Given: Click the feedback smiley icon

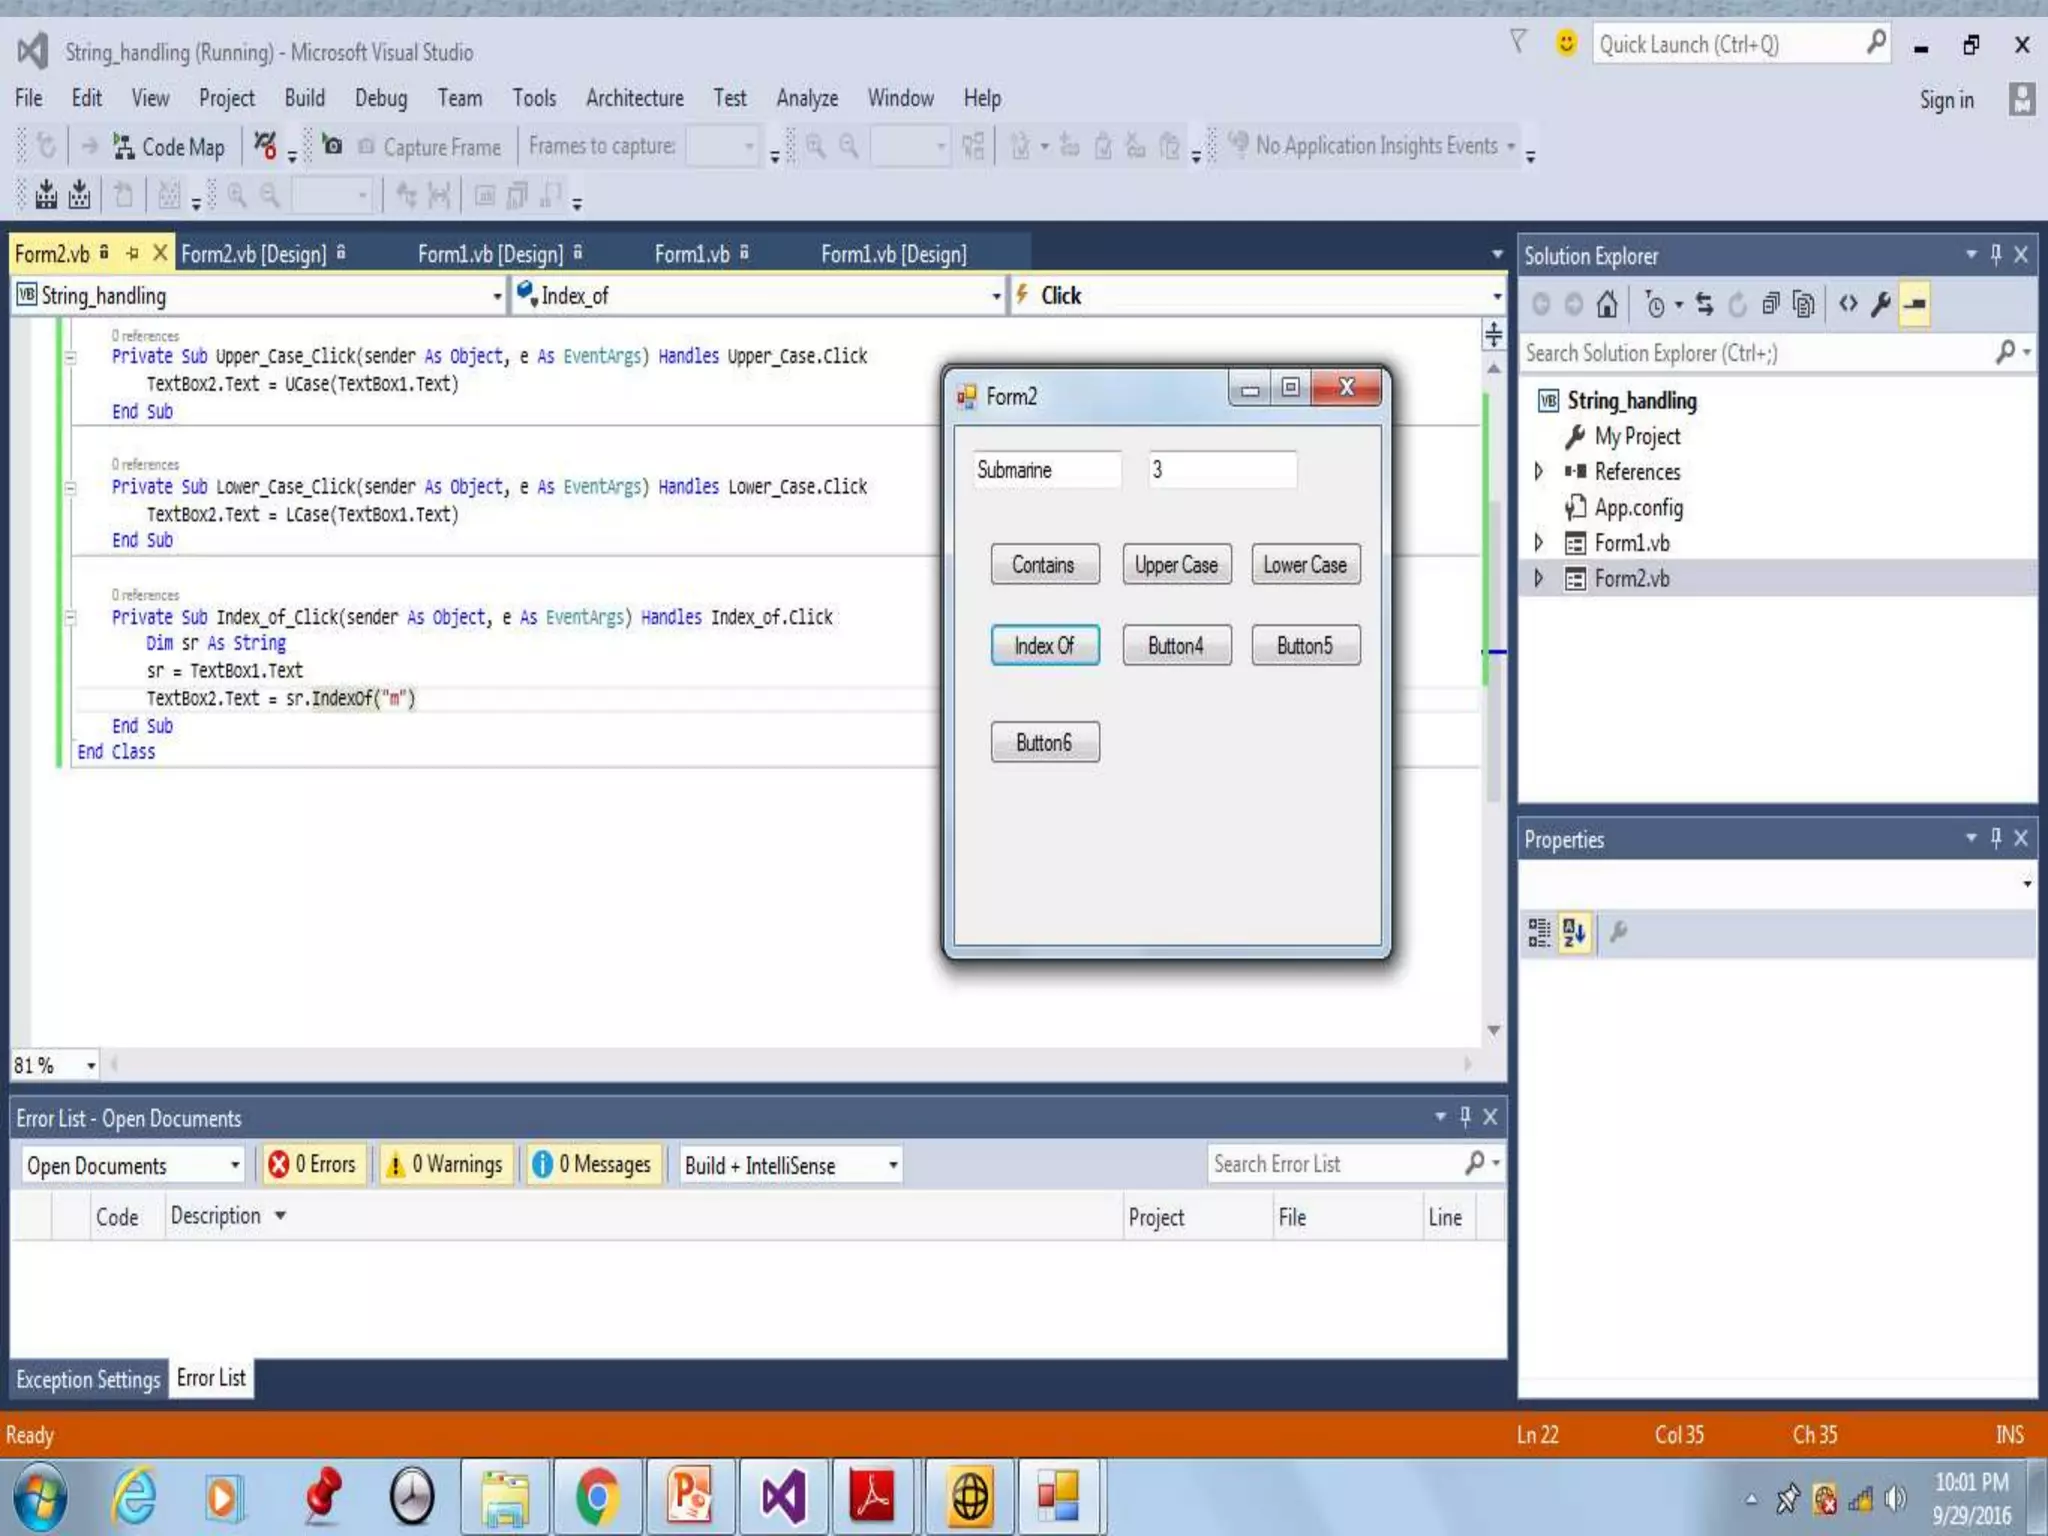Looking at the screenshot, I should pyautogui.click(x=1566, y=44).
